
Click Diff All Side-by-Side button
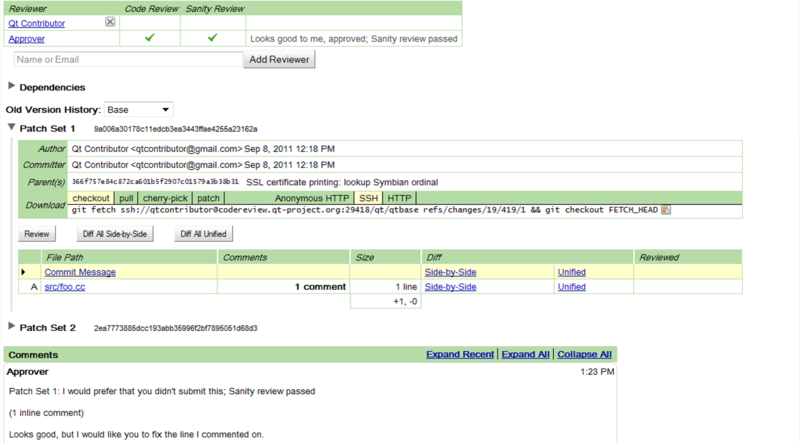pyautogui.click(x=115, y=233)
